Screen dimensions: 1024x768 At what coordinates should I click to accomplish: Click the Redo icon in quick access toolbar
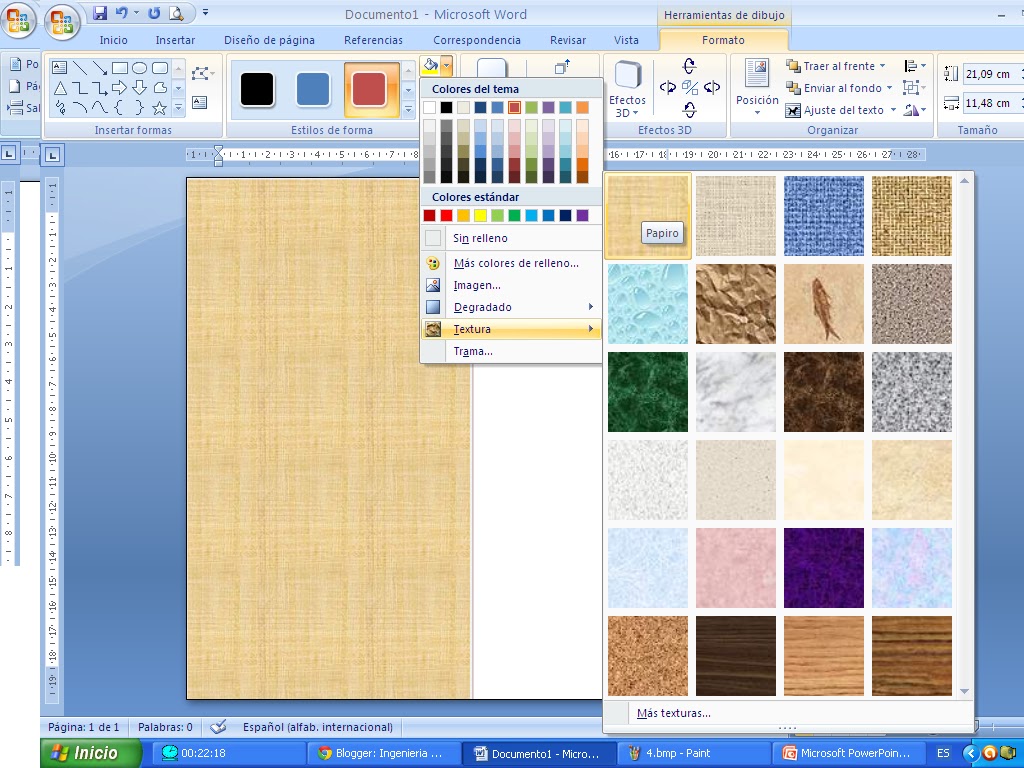[x=154, y=13]
